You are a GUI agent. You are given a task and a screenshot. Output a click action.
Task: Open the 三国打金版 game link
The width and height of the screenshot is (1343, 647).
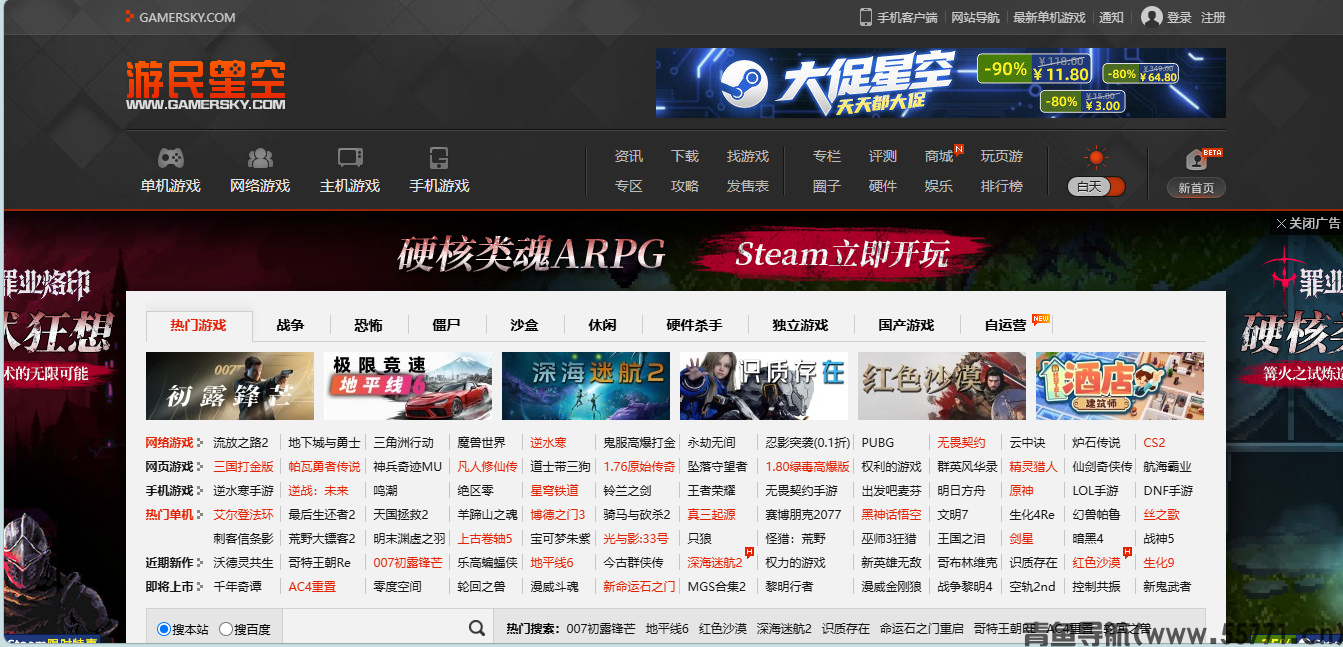point(243,466)
